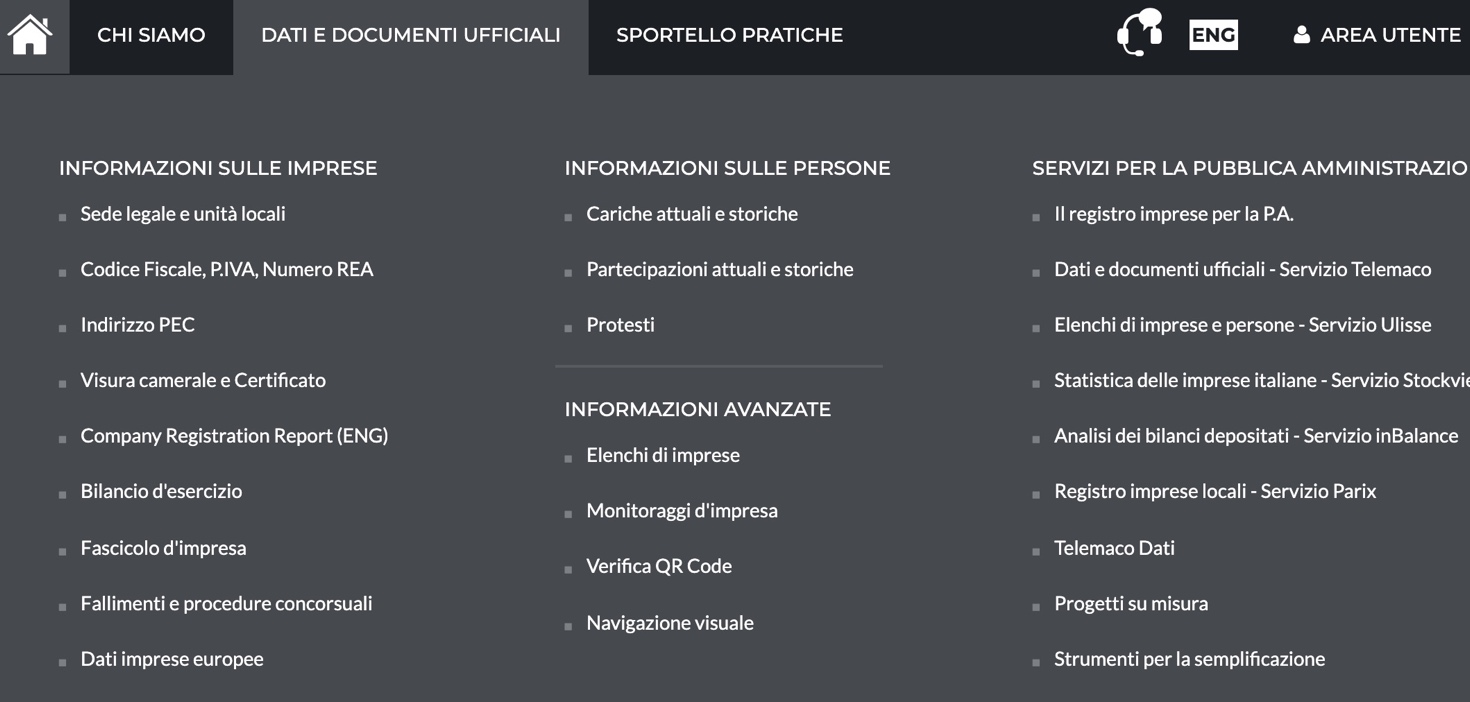Go to Indirizzo PEC page
The image size is (1470, 702).
click(x=138, y=325)
